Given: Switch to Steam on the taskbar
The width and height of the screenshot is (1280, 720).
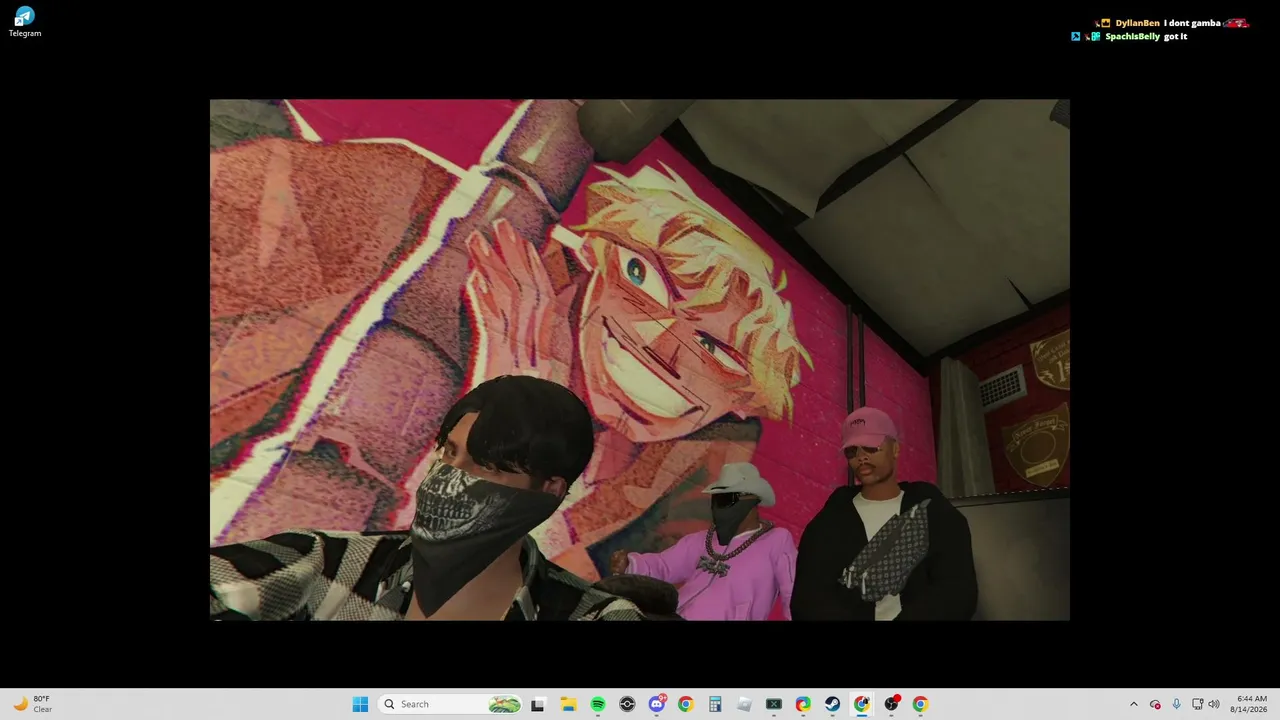Looking at the screenshot, I should coord(832,704).
